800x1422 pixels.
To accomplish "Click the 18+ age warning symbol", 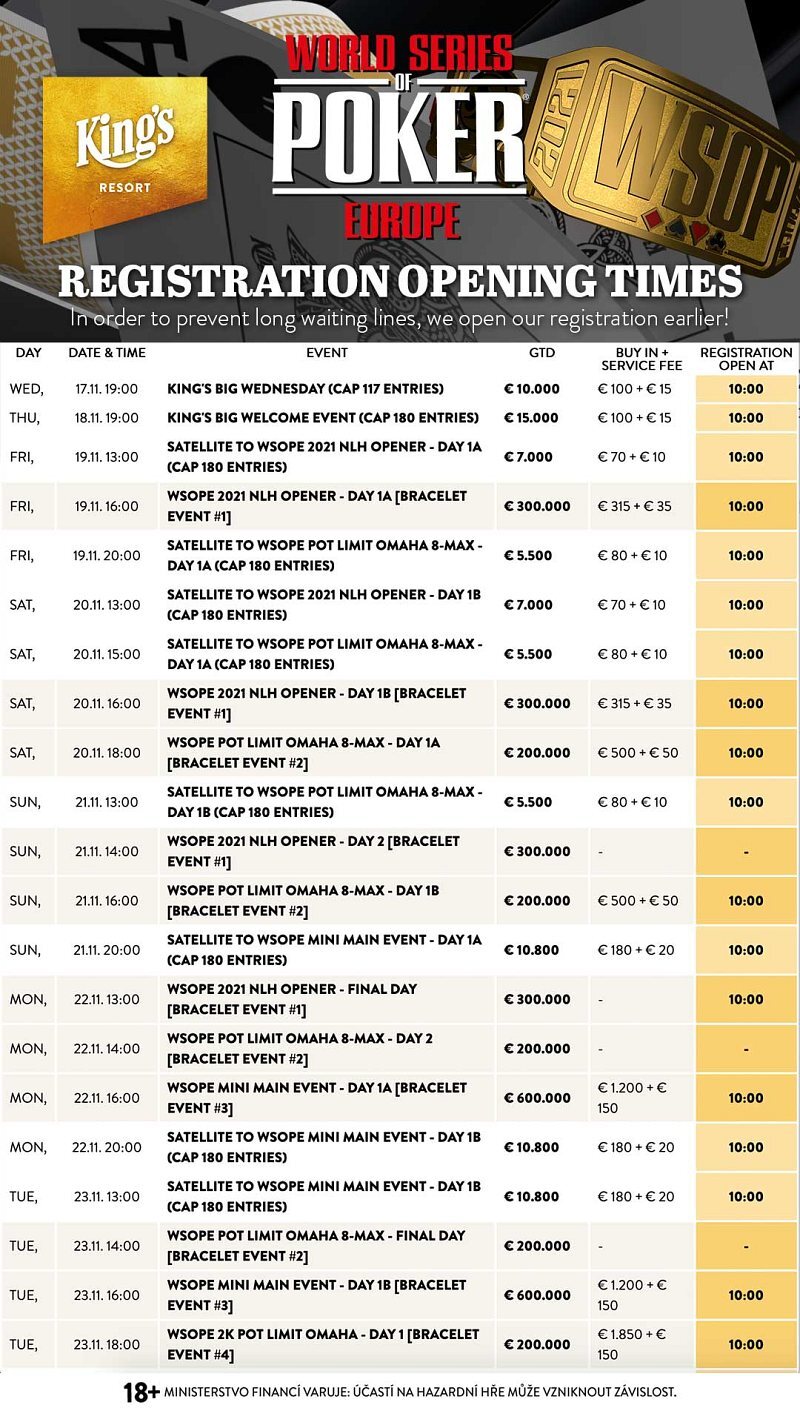I will (x=140, y=1391).
